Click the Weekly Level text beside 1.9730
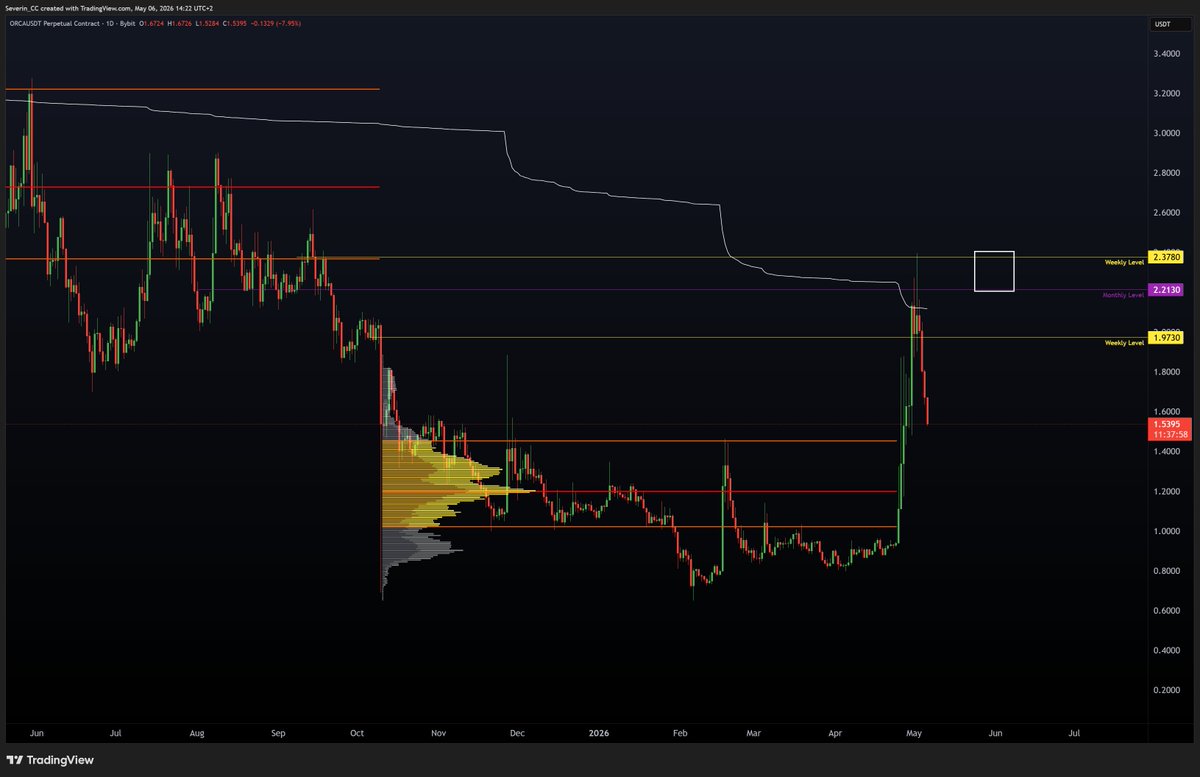This screenshot has width=1200, height=777. (x=1124, y=343)
